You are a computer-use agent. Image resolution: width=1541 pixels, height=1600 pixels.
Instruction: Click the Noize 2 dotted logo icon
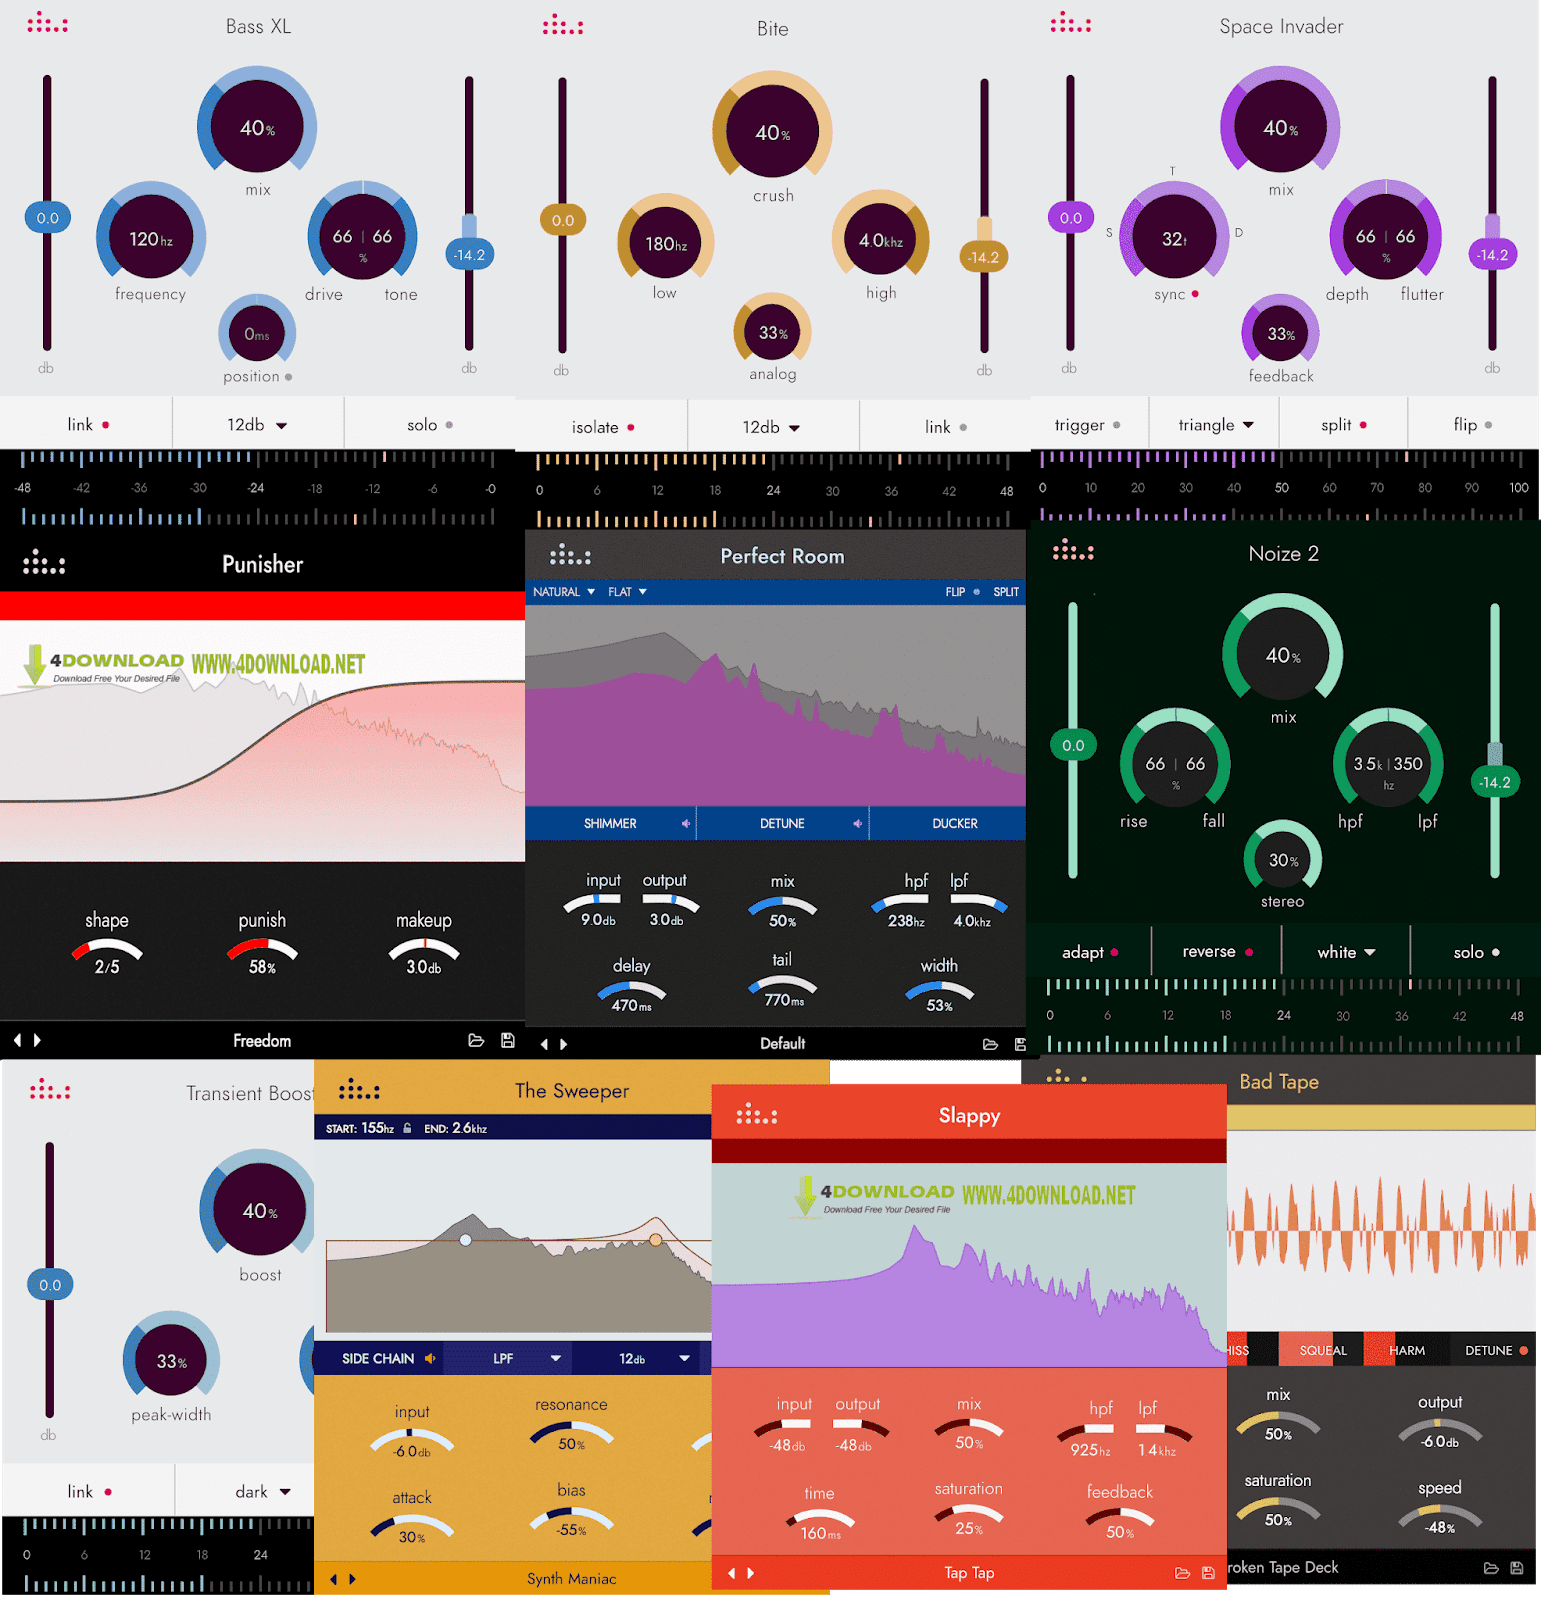[1073, 549]
